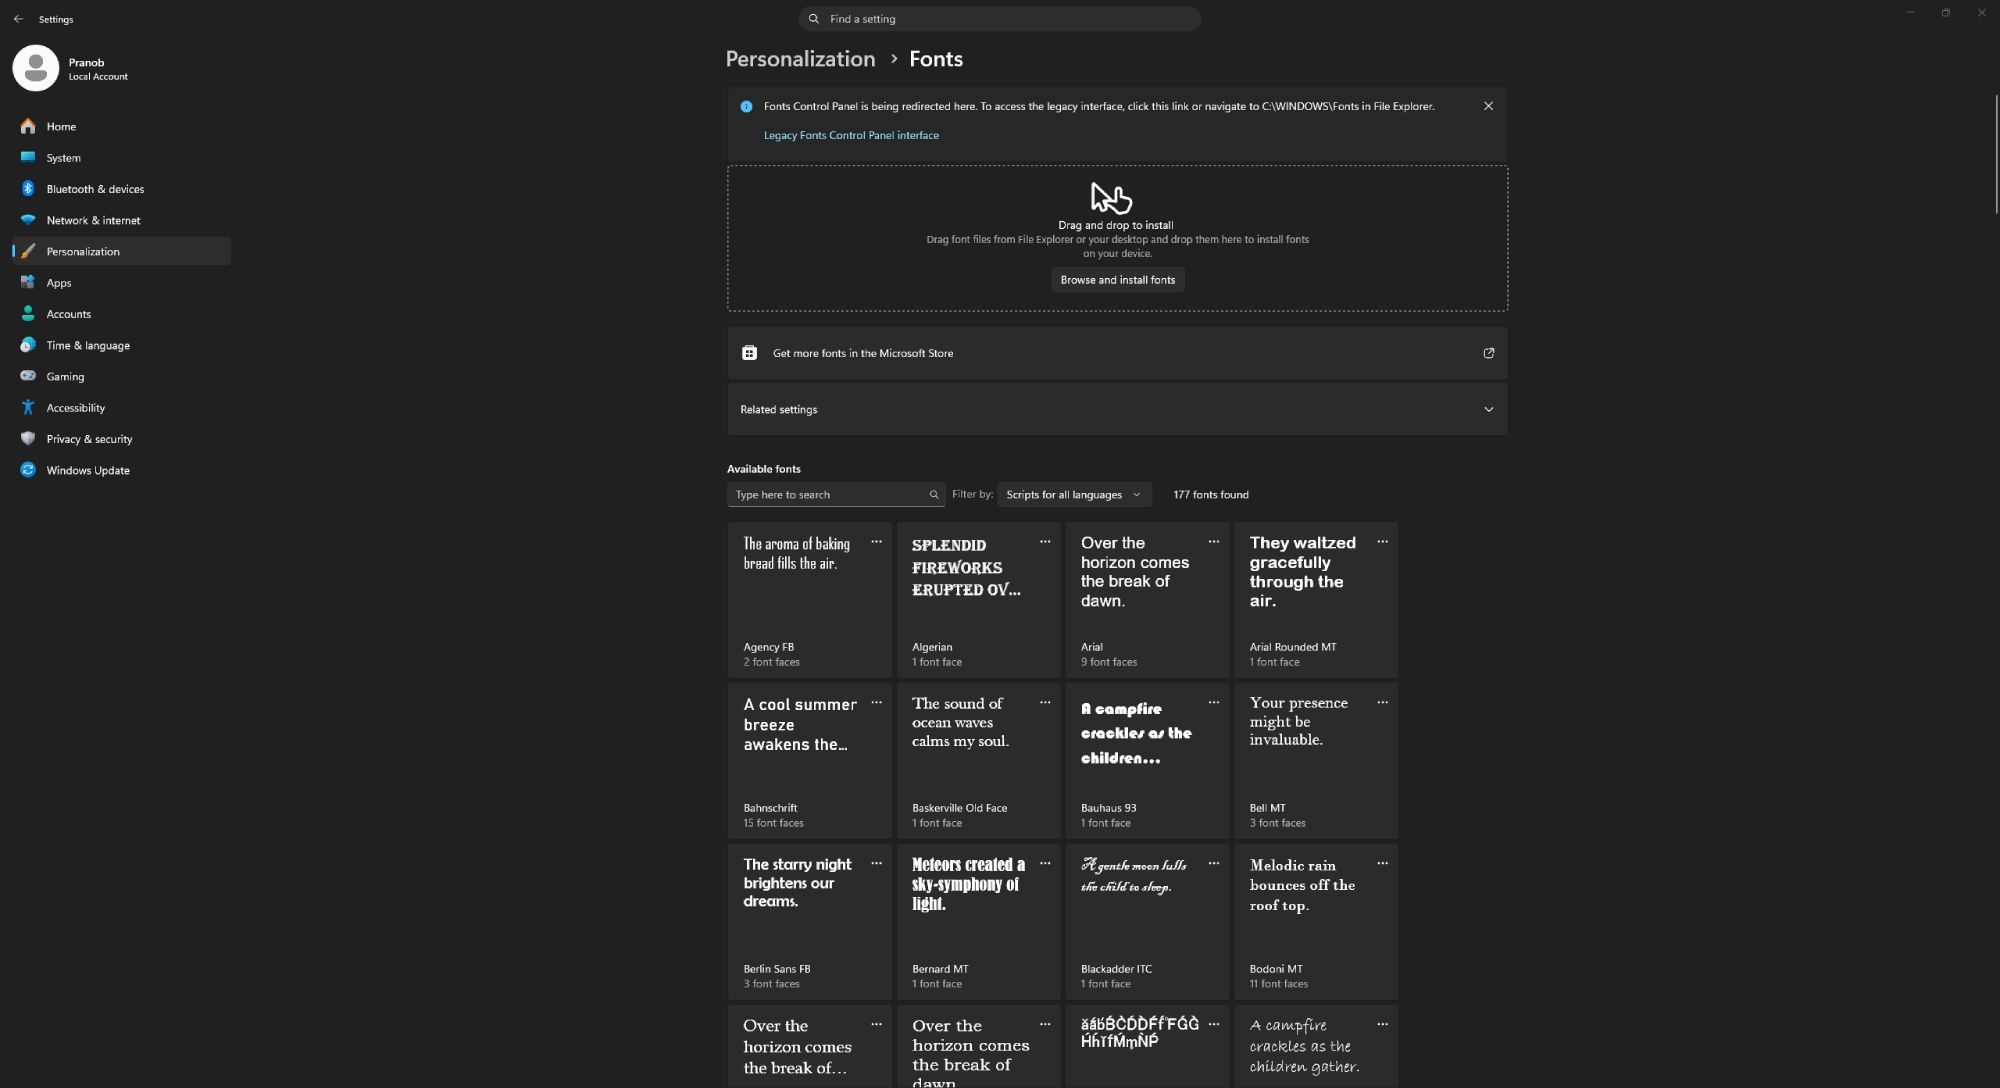Open more options for Bodoni MT
The width and height of the screenshot is (2000, 1088).
click(1382, 864)
